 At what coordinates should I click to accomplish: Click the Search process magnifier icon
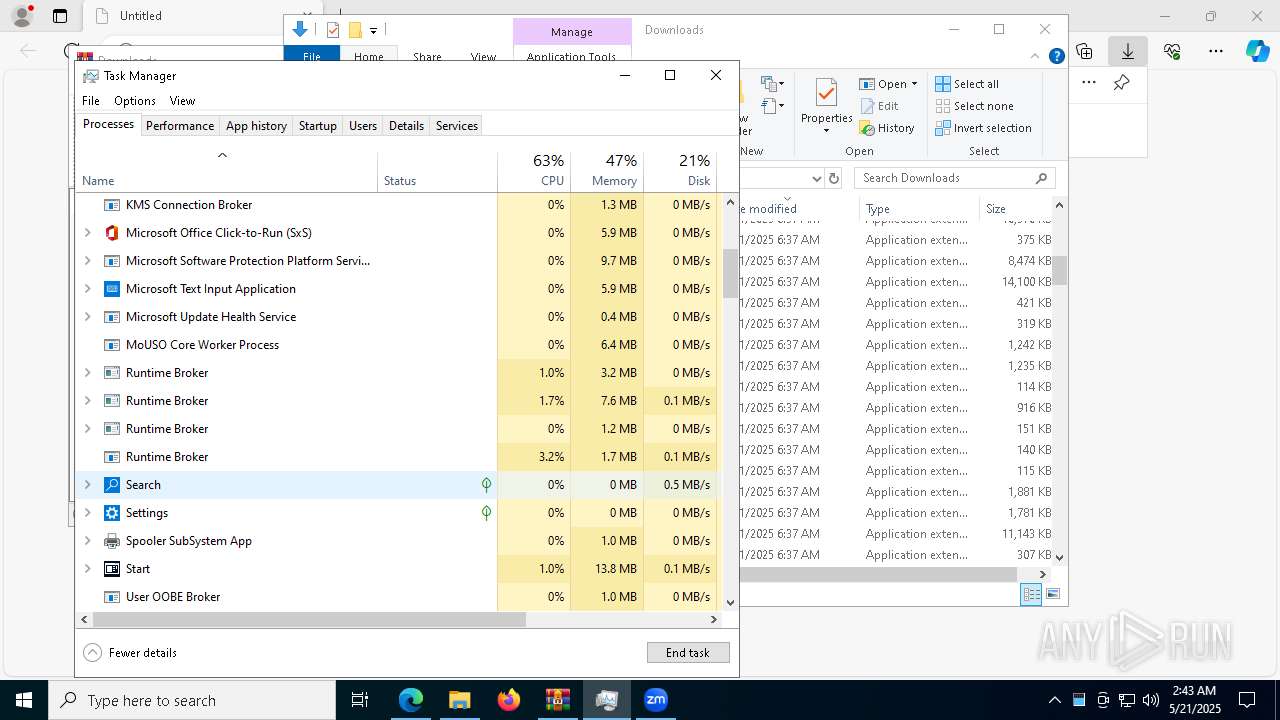pyautogui.click(x=112, y=485)
